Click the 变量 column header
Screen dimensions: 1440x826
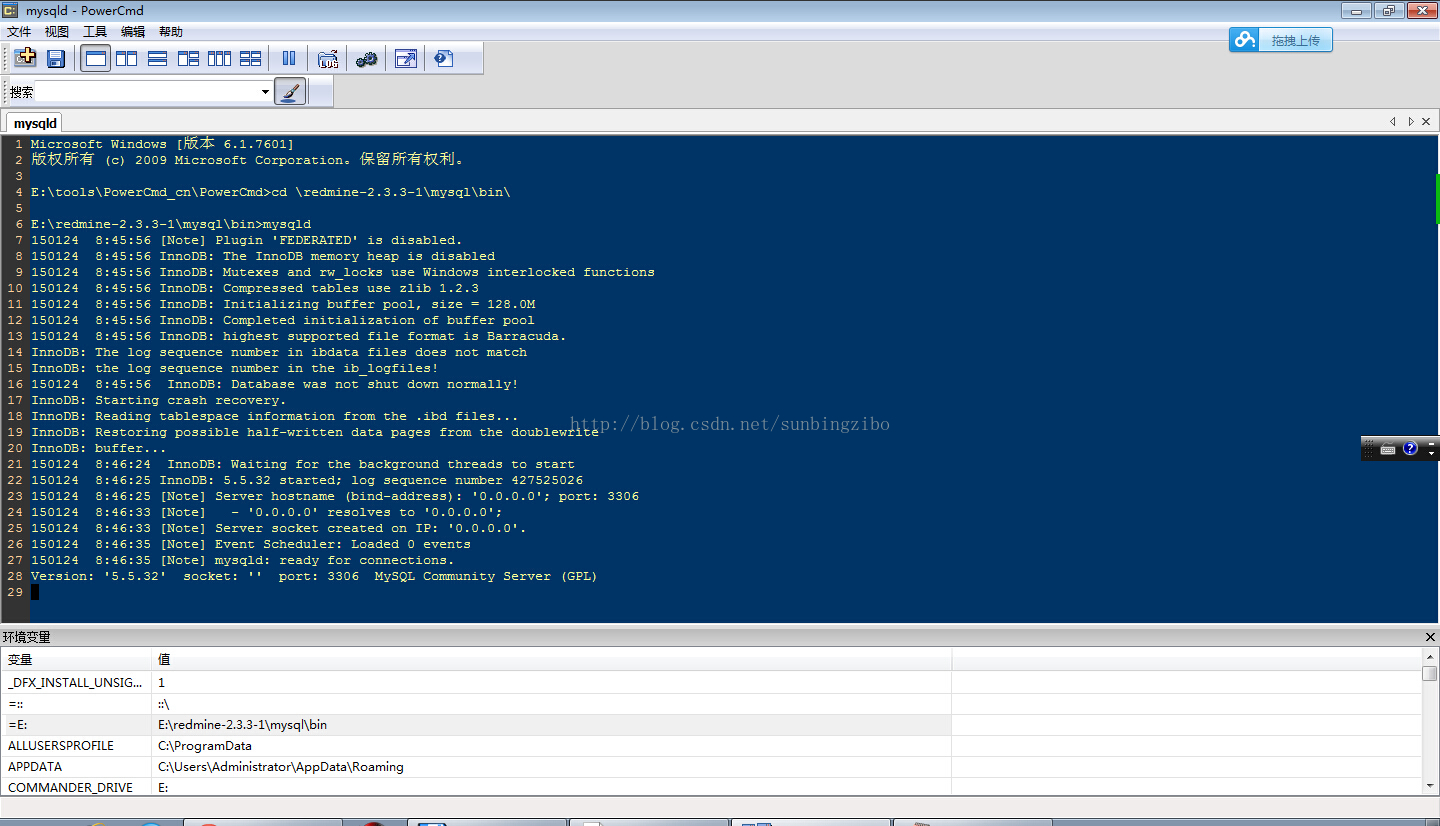[76, 659]
